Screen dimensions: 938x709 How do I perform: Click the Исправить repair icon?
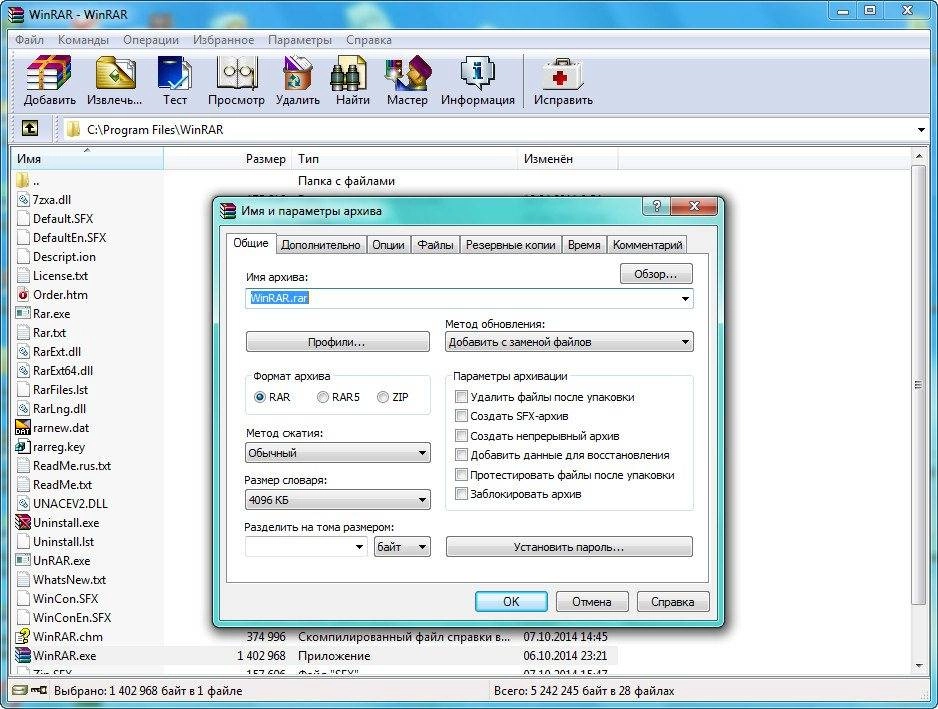[x=562, y=73]
